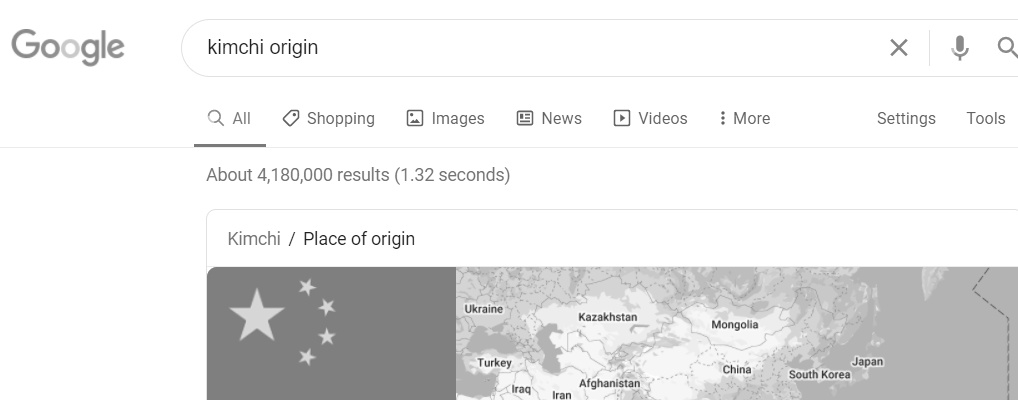Viewport: 1018px width, 400px height.
Task: Click the News newspaper icon
Action: tap(525, 118)
